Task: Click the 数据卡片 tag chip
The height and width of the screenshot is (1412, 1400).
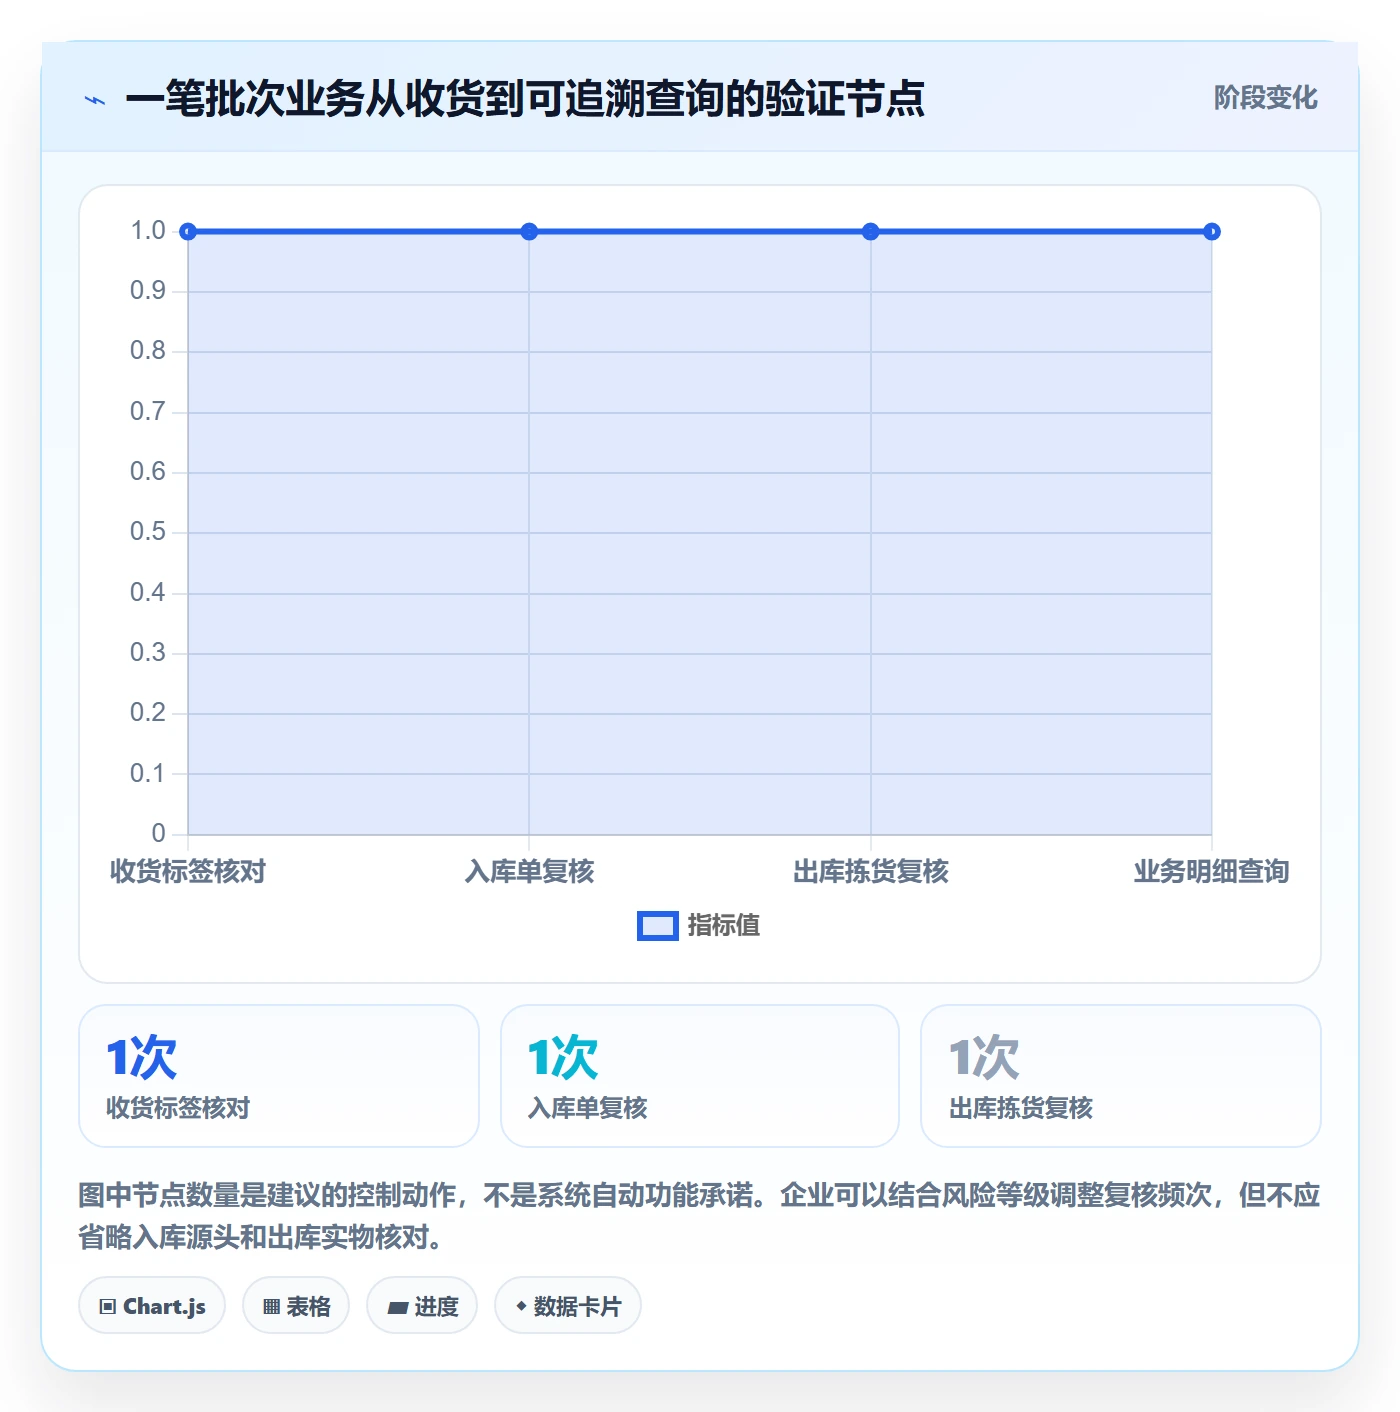Action: tap(568, 1305)
